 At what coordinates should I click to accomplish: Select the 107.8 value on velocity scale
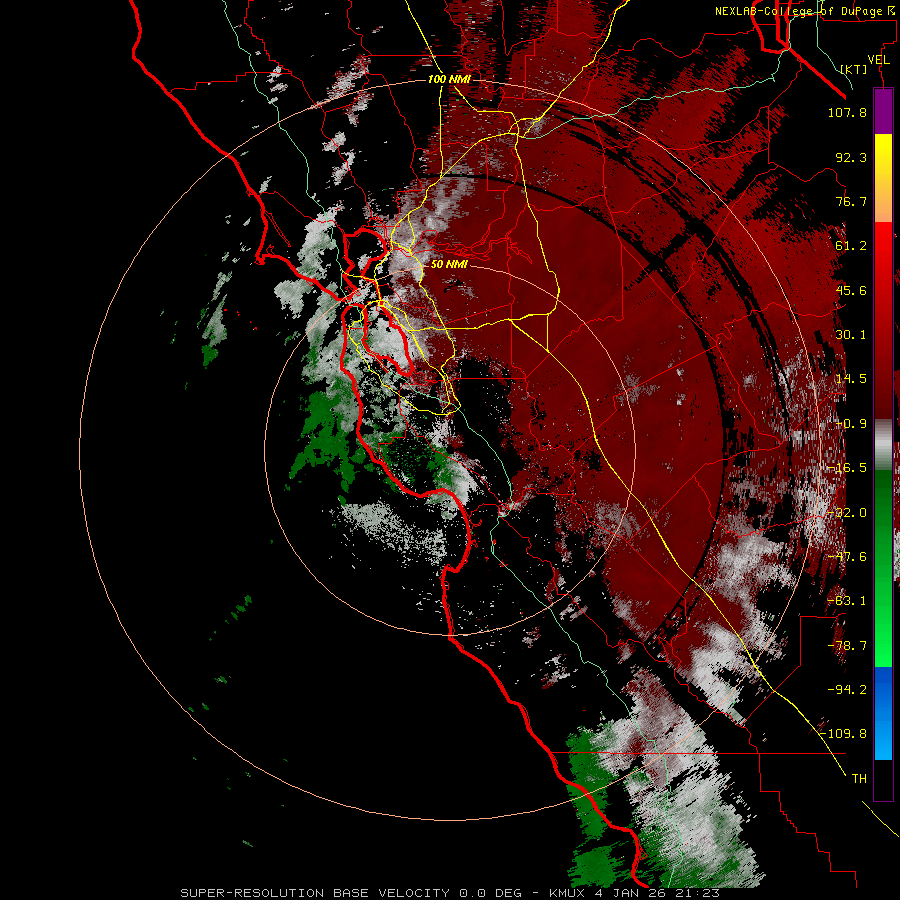[847, 112]
